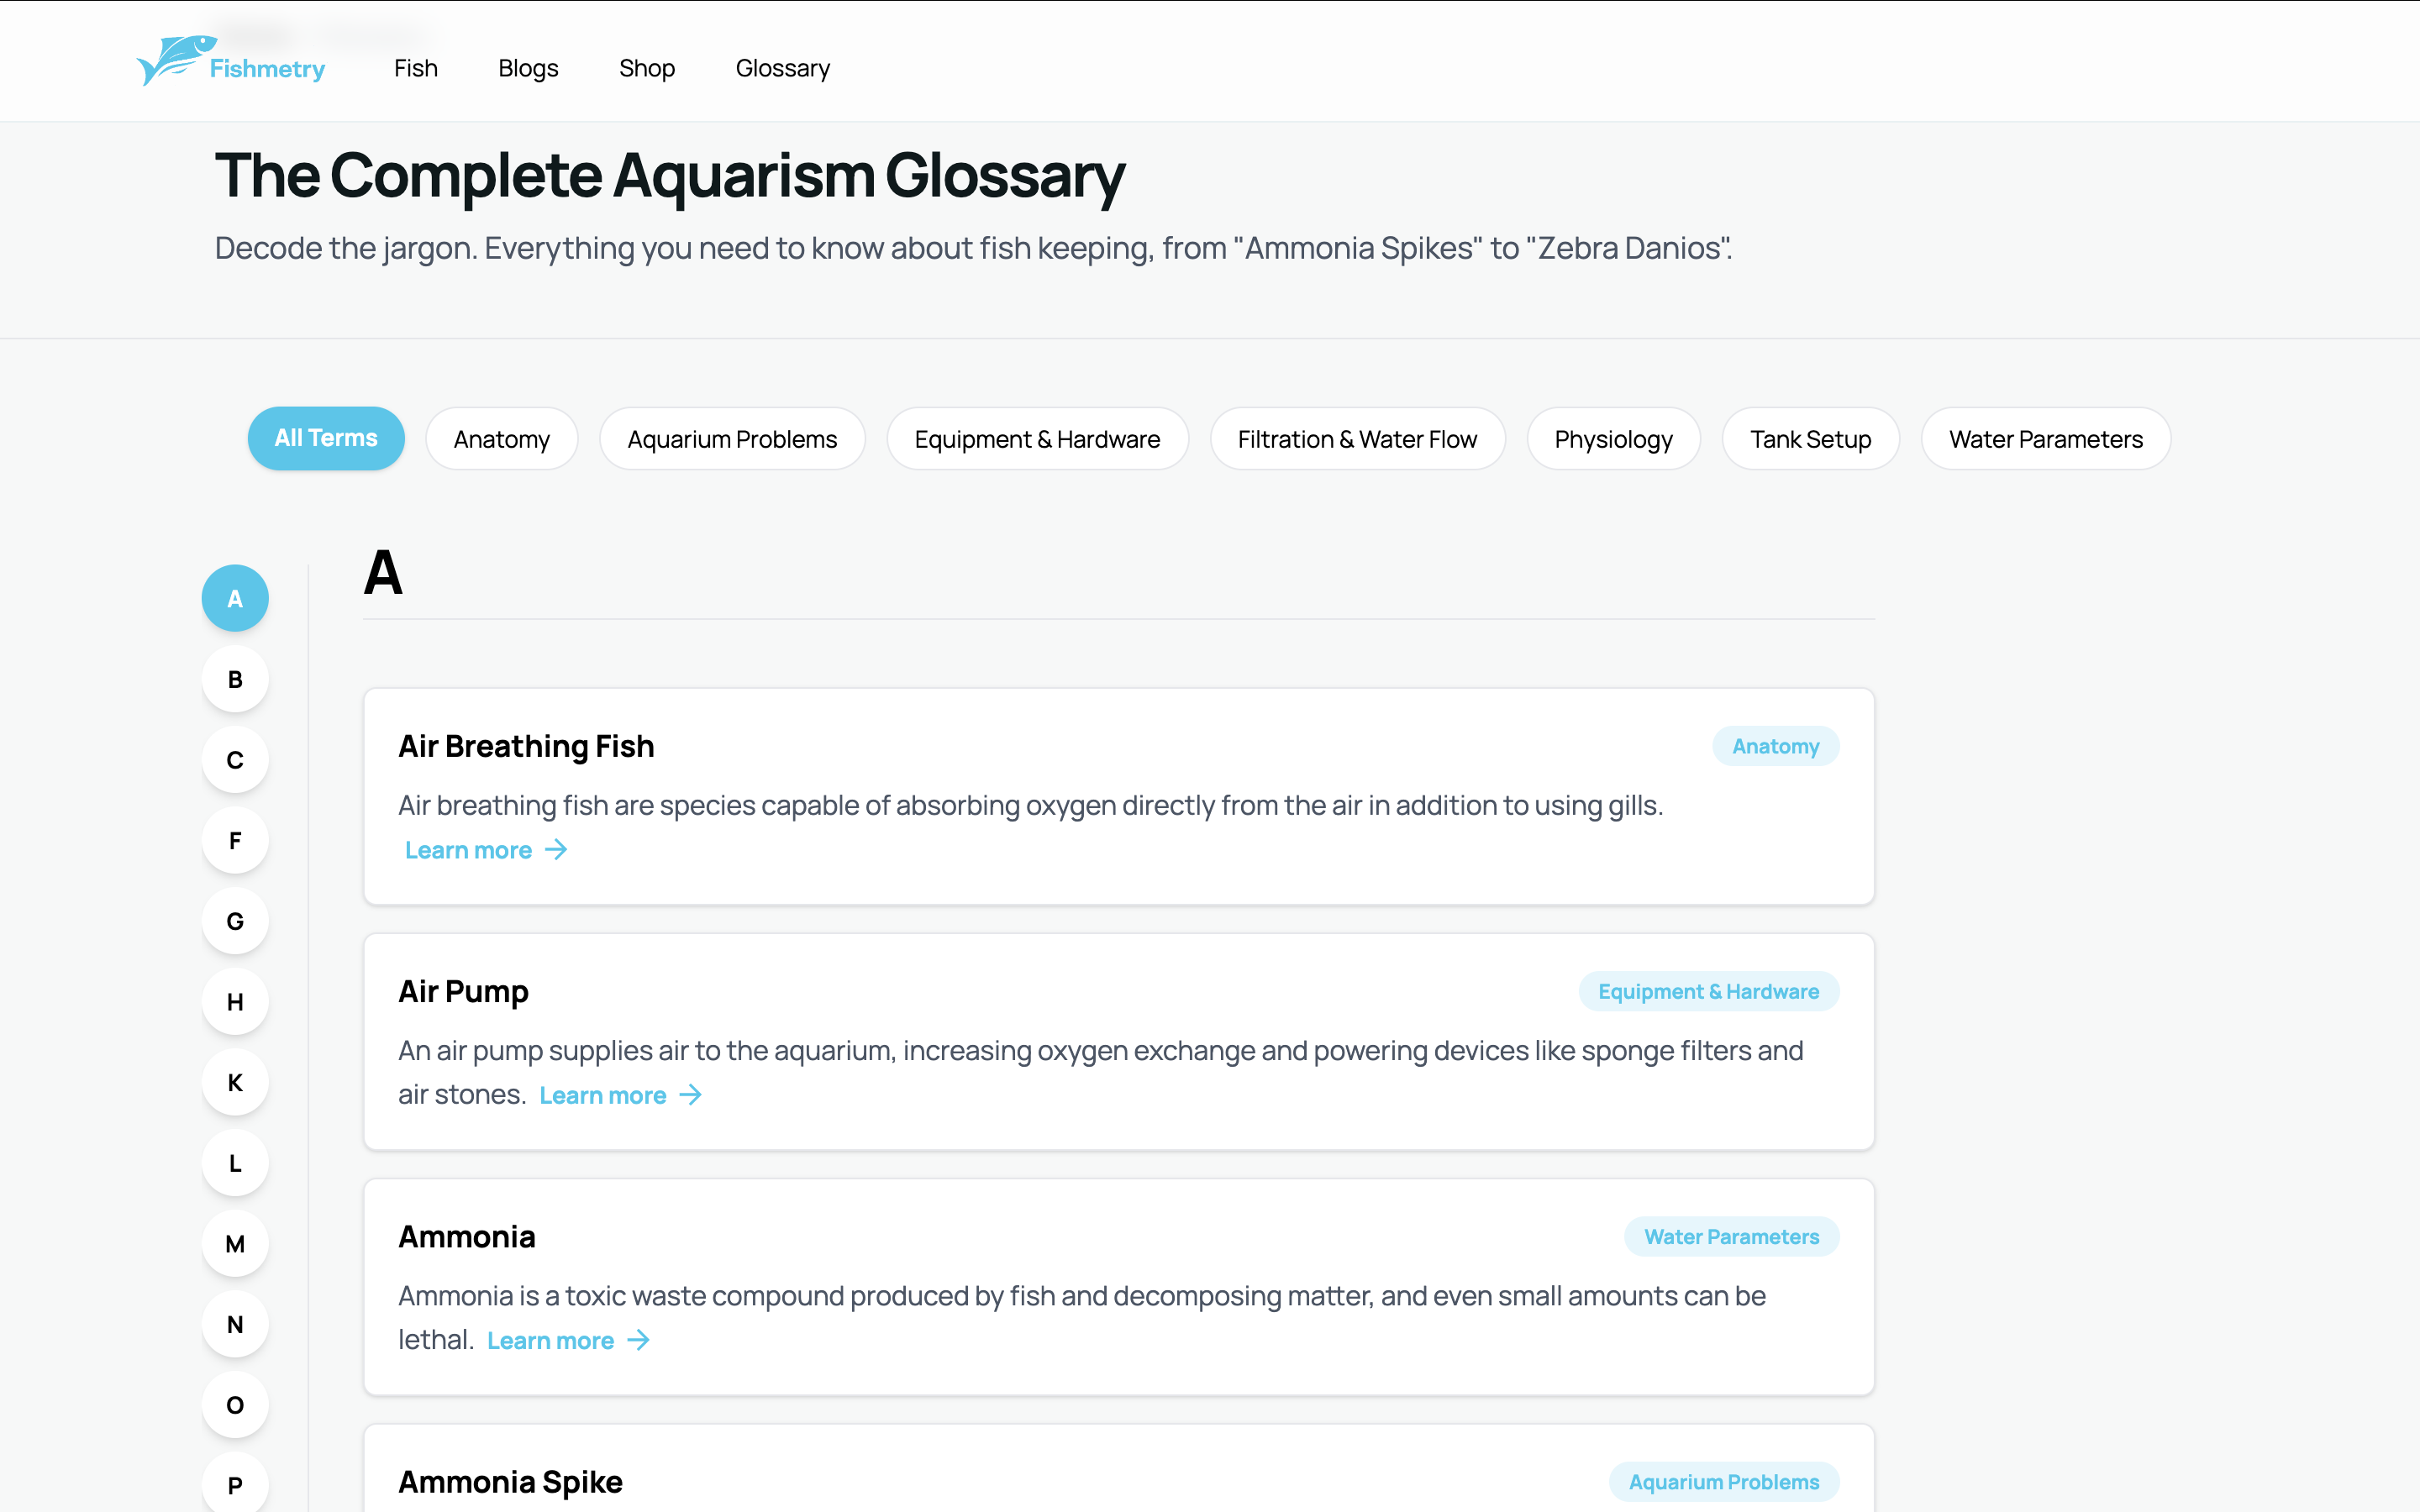The height and width of the screenshot is (1512, 2420).
Task: Enable the Anatomy category filter
Action: click(501, 438)
